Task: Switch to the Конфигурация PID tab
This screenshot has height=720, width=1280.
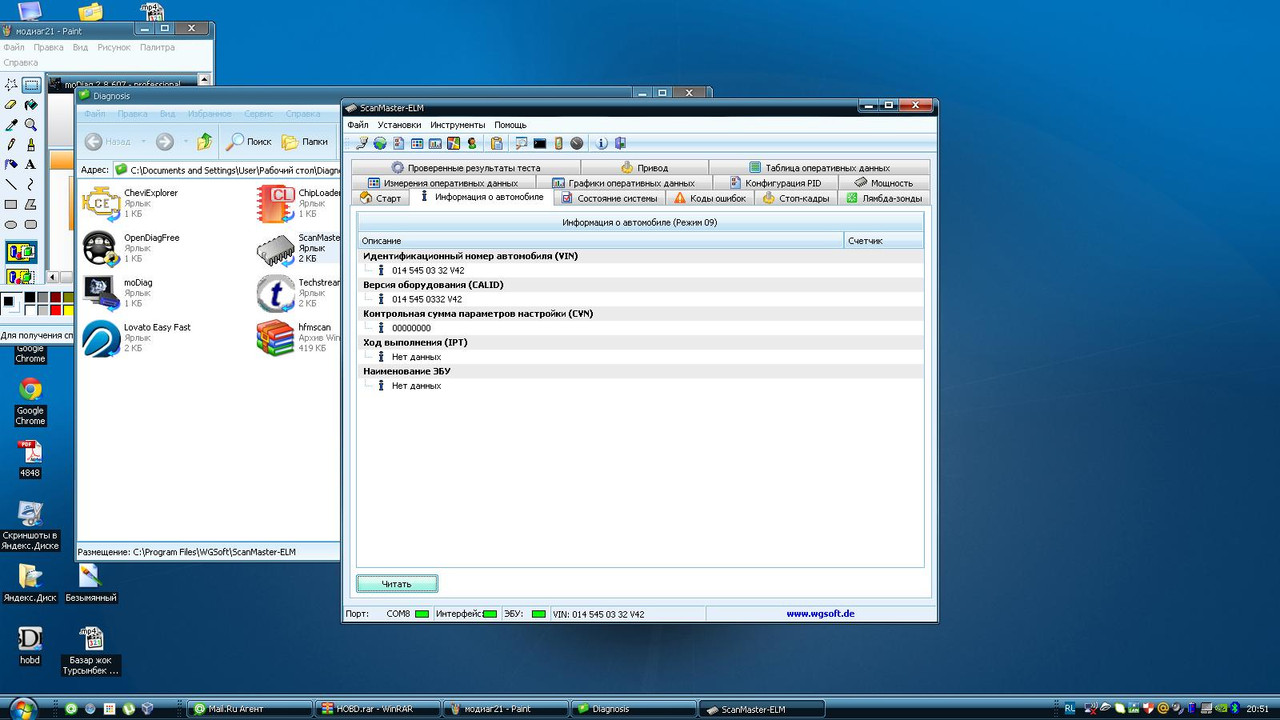Action: (775, 183)
